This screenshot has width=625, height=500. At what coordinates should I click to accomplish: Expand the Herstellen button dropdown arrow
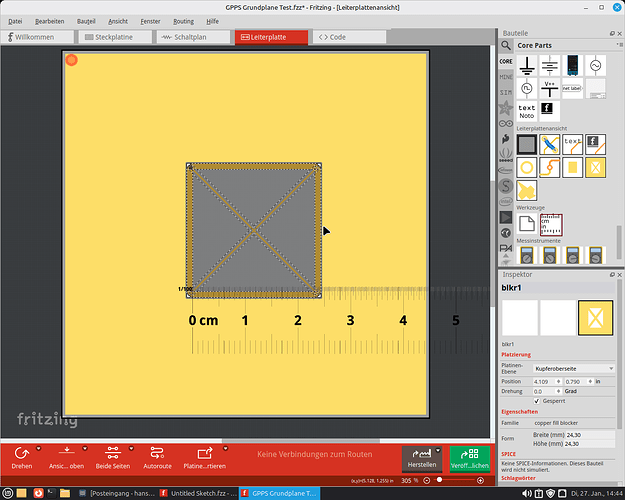click(439, 448)
